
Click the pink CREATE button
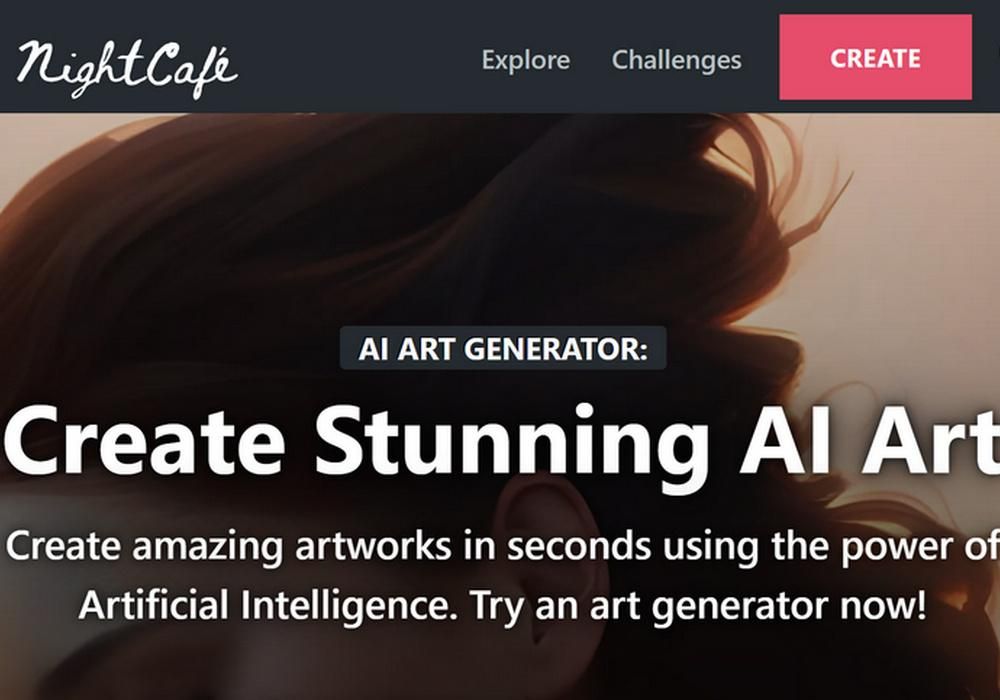click(x=875, y=57)
